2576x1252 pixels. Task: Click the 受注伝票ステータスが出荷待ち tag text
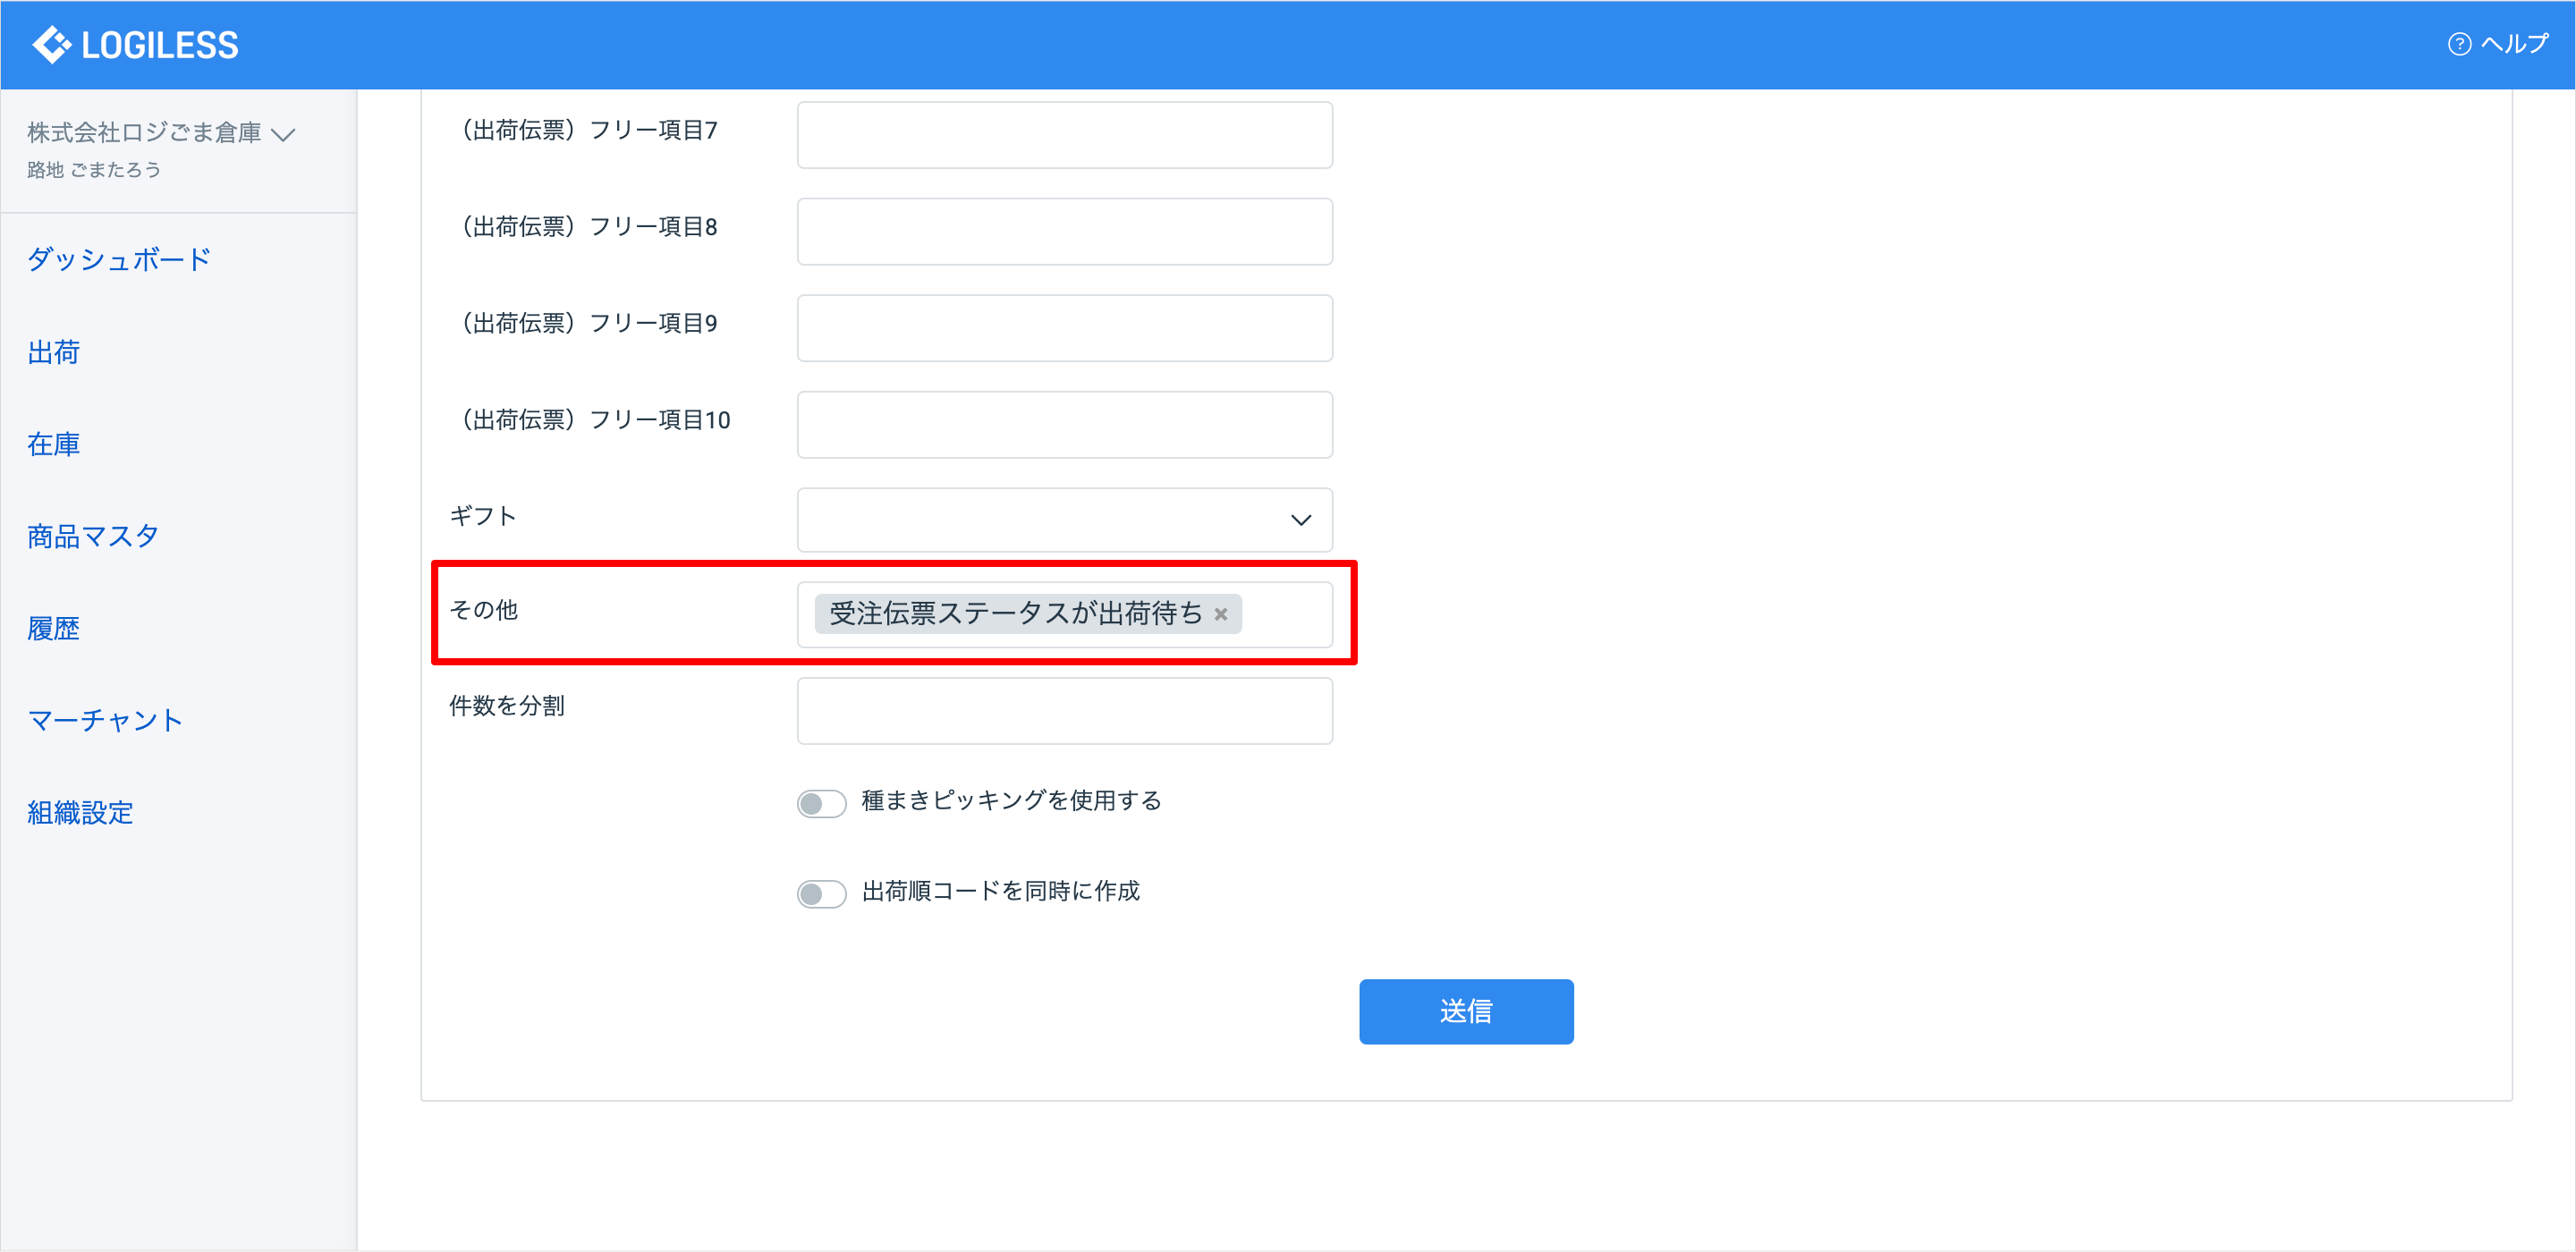(1015, 613)
